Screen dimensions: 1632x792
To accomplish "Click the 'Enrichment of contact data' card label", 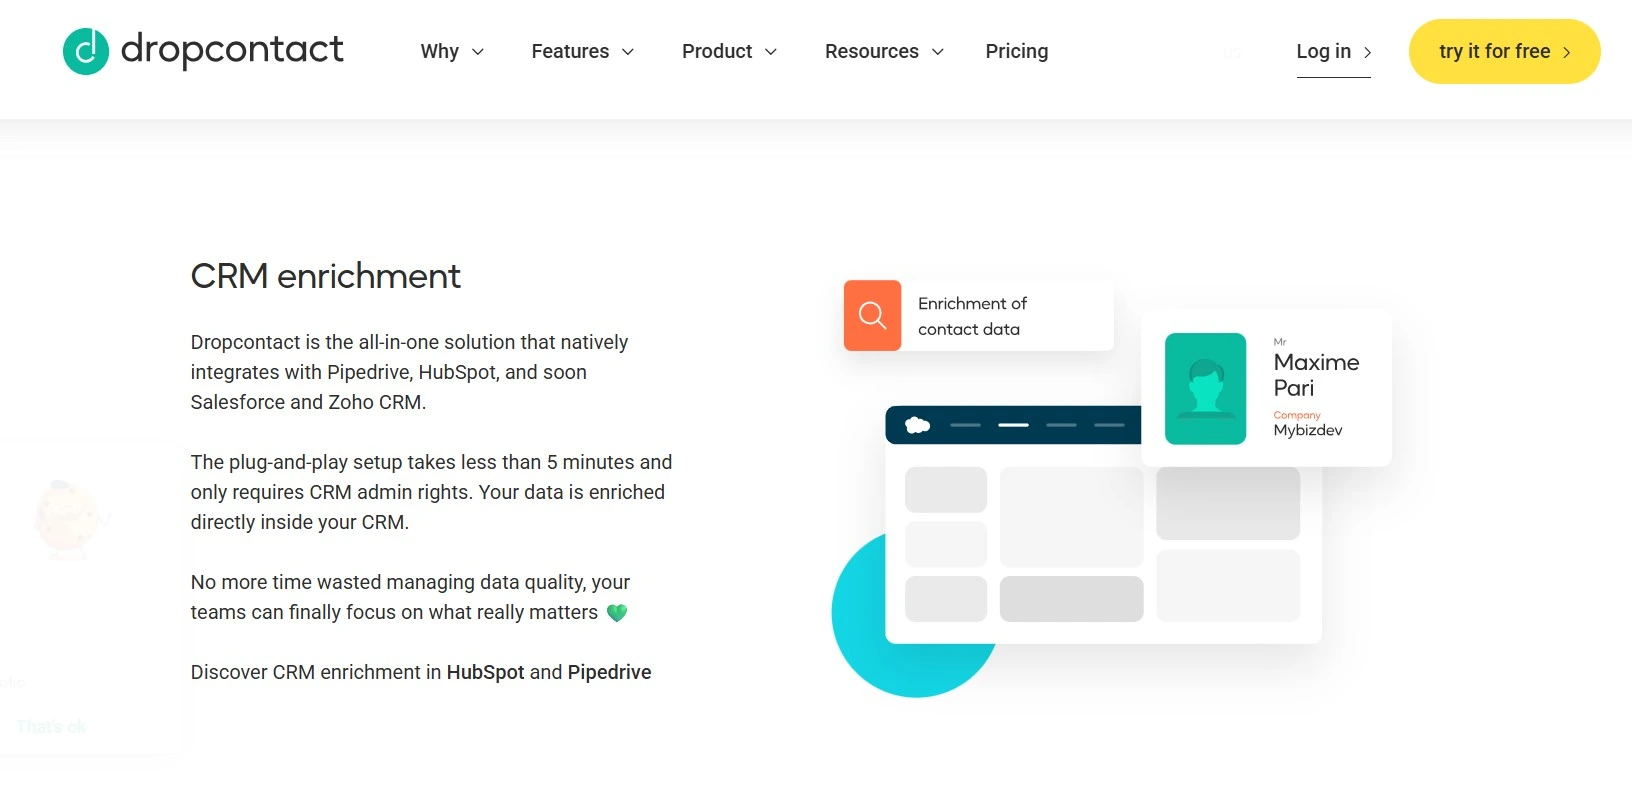I will (x=973, y=316).
